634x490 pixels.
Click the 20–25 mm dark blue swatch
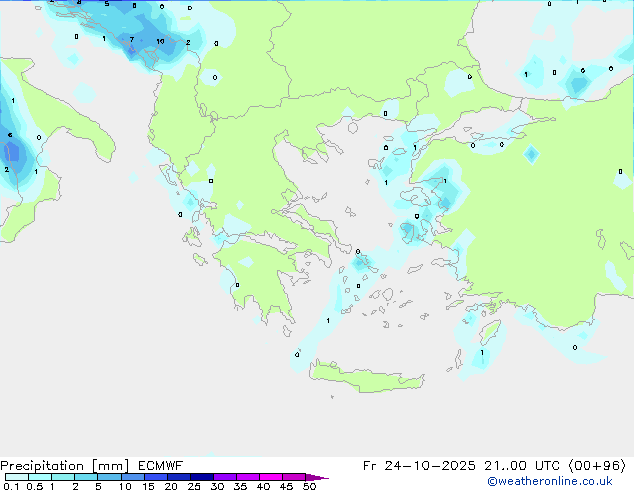[178, 477]
